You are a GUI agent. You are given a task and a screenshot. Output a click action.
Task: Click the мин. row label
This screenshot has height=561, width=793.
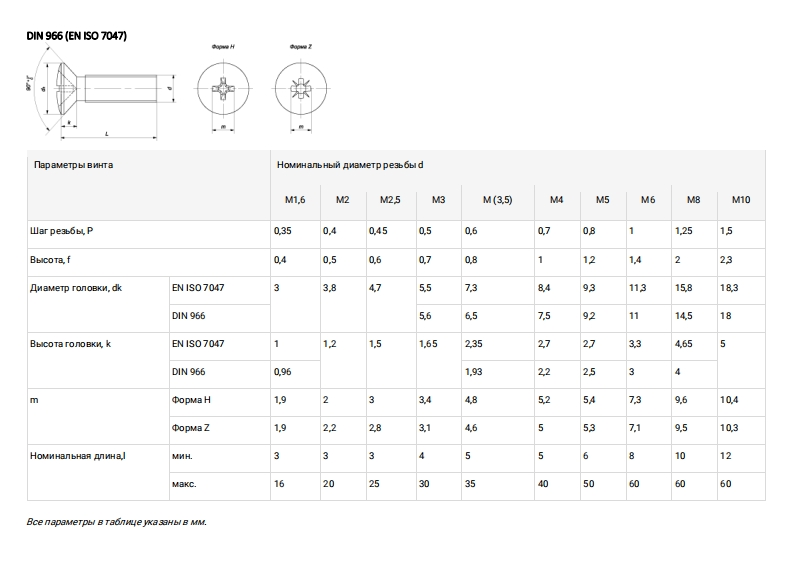tap(182, 456)
